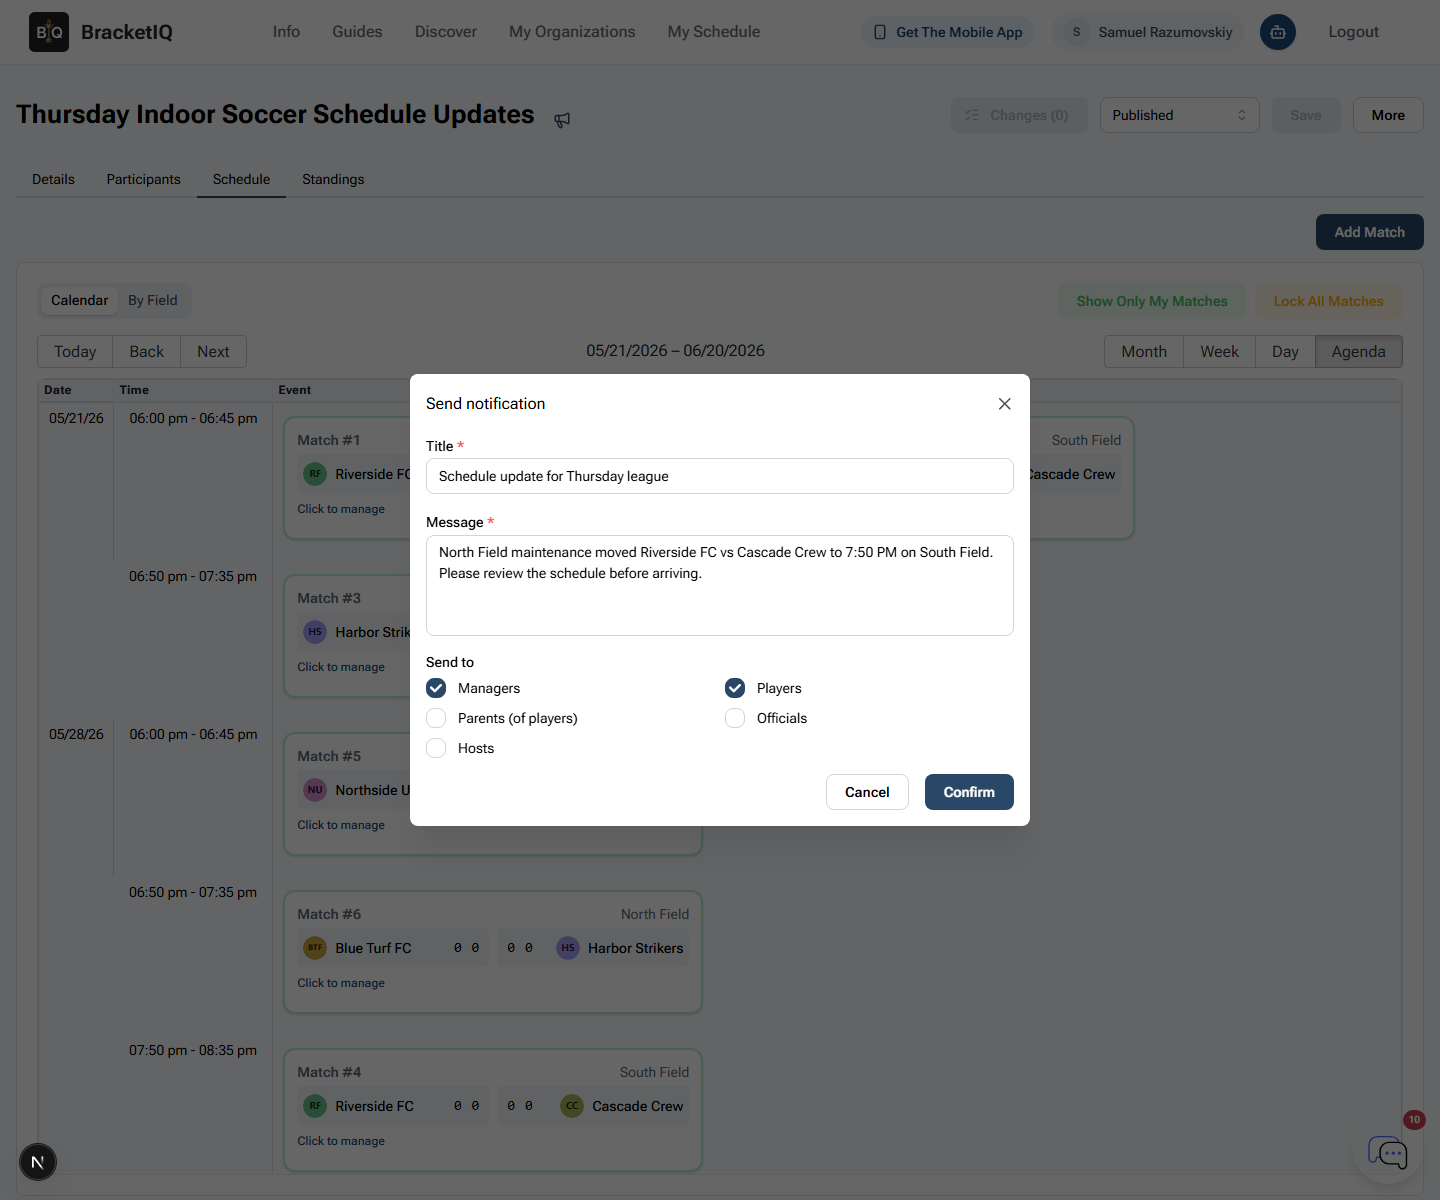Screen dimensions: 1440x1200
Task: Select the Agenda view
Action: pyautogui.click(x=1358, y=352)
